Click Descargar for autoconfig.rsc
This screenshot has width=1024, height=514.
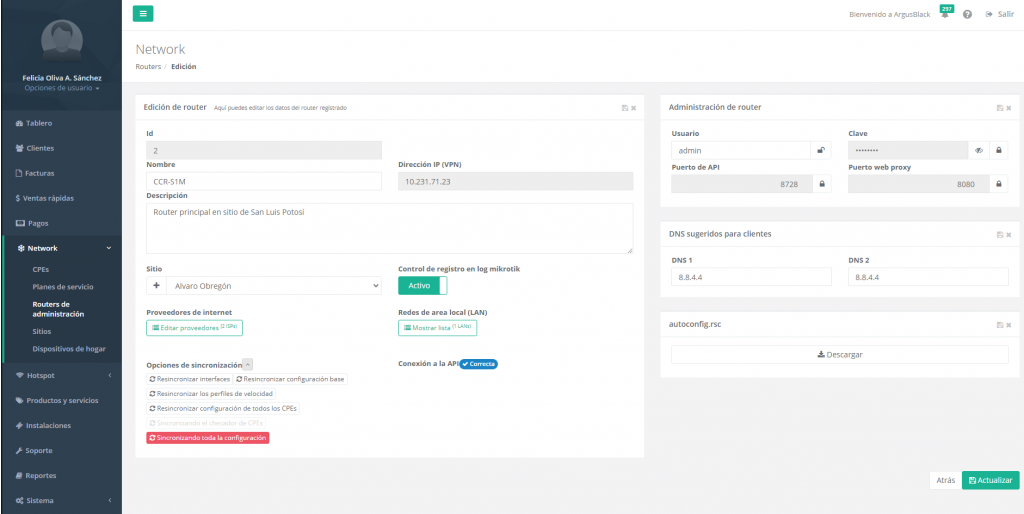point(839,354)
